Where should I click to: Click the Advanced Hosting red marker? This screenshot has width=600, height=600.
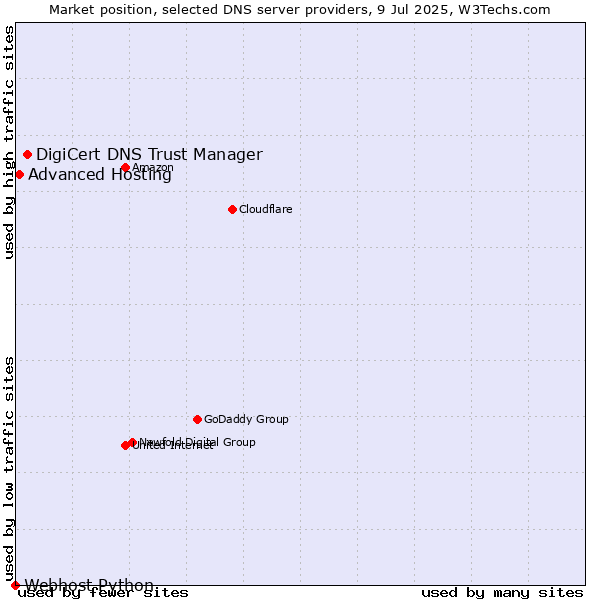(20, 175)
